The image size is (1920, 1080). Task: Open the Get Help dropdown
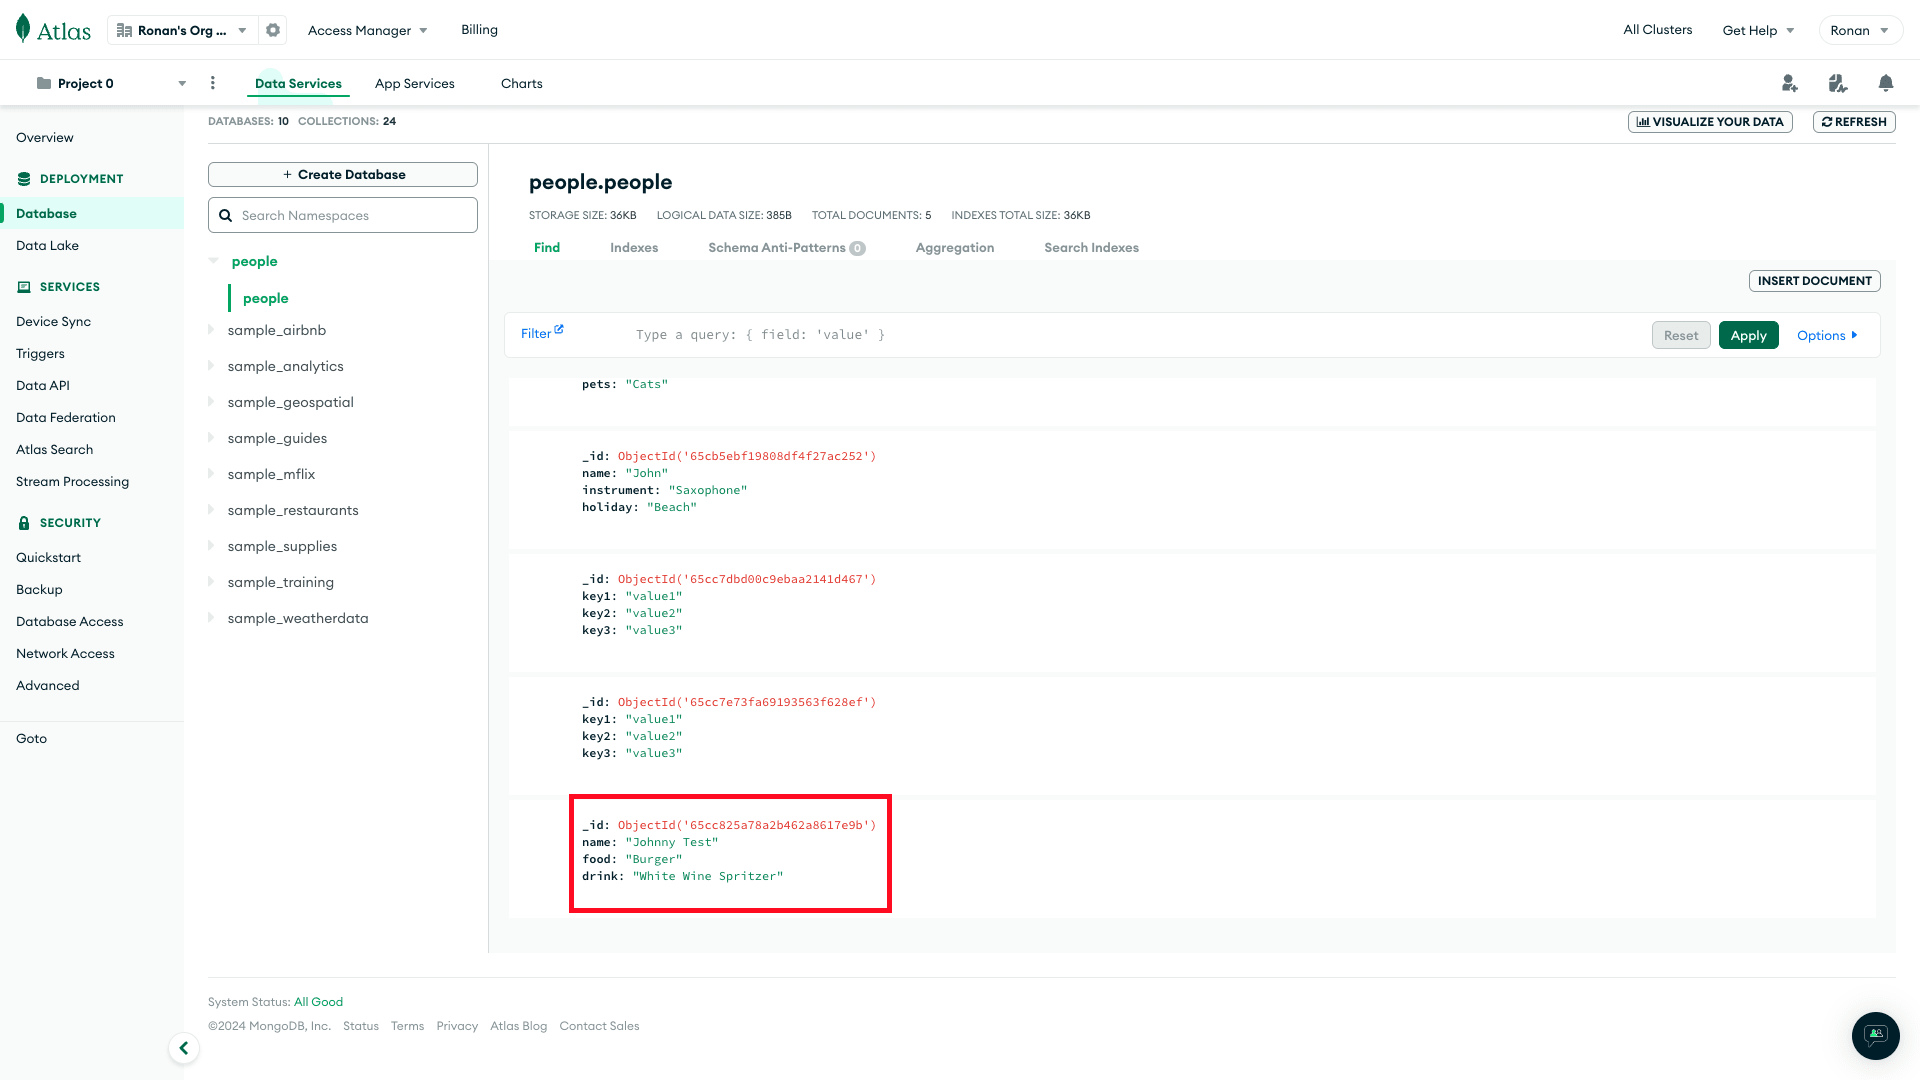coord(1758,30)
